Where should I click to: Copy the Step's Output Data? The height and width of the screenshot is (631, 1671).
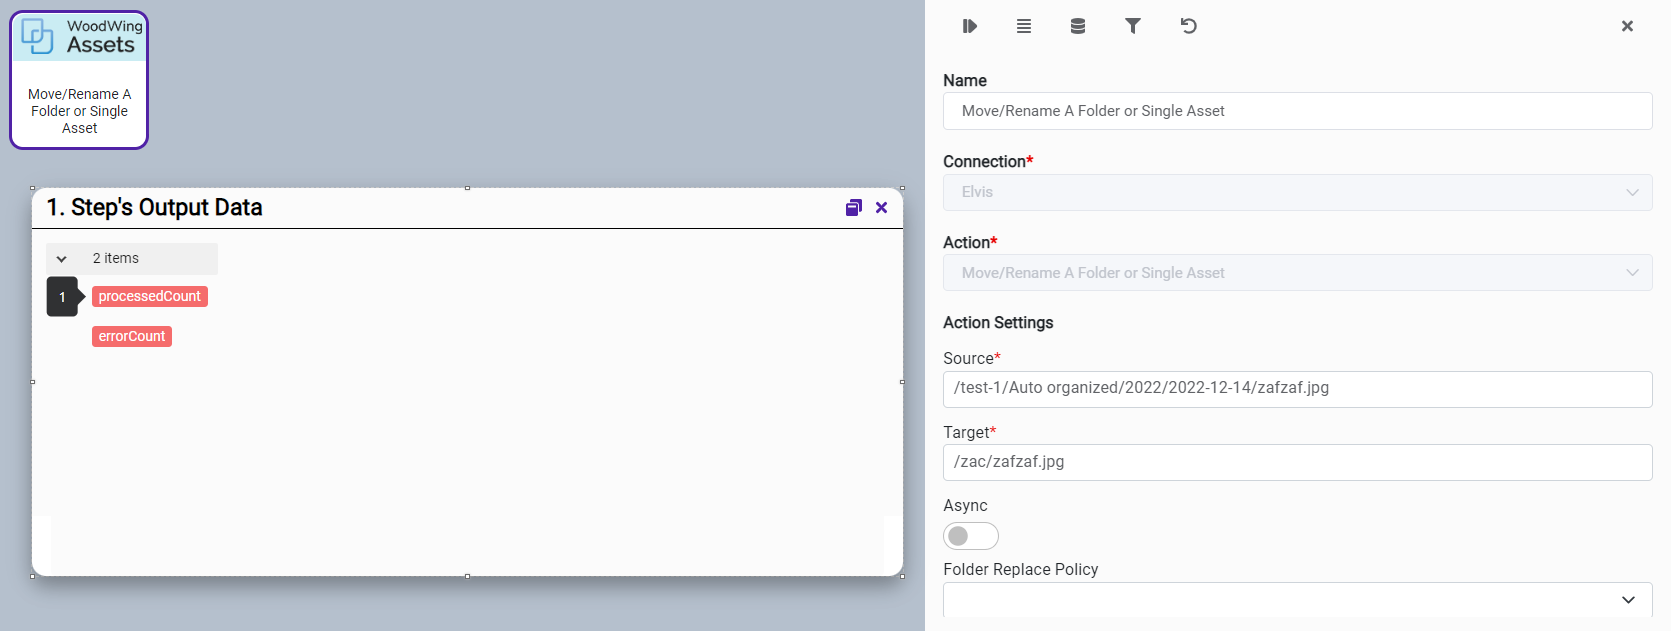(x=853, y=208)
